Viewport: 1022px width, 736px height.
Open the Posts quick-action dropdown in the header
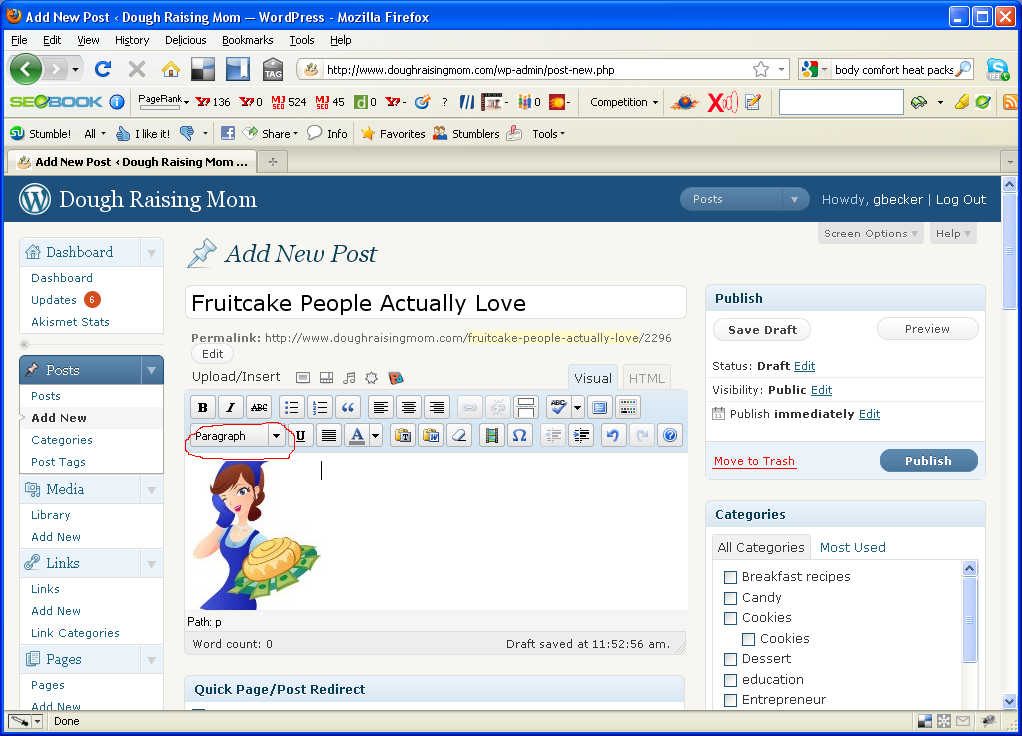795,199
